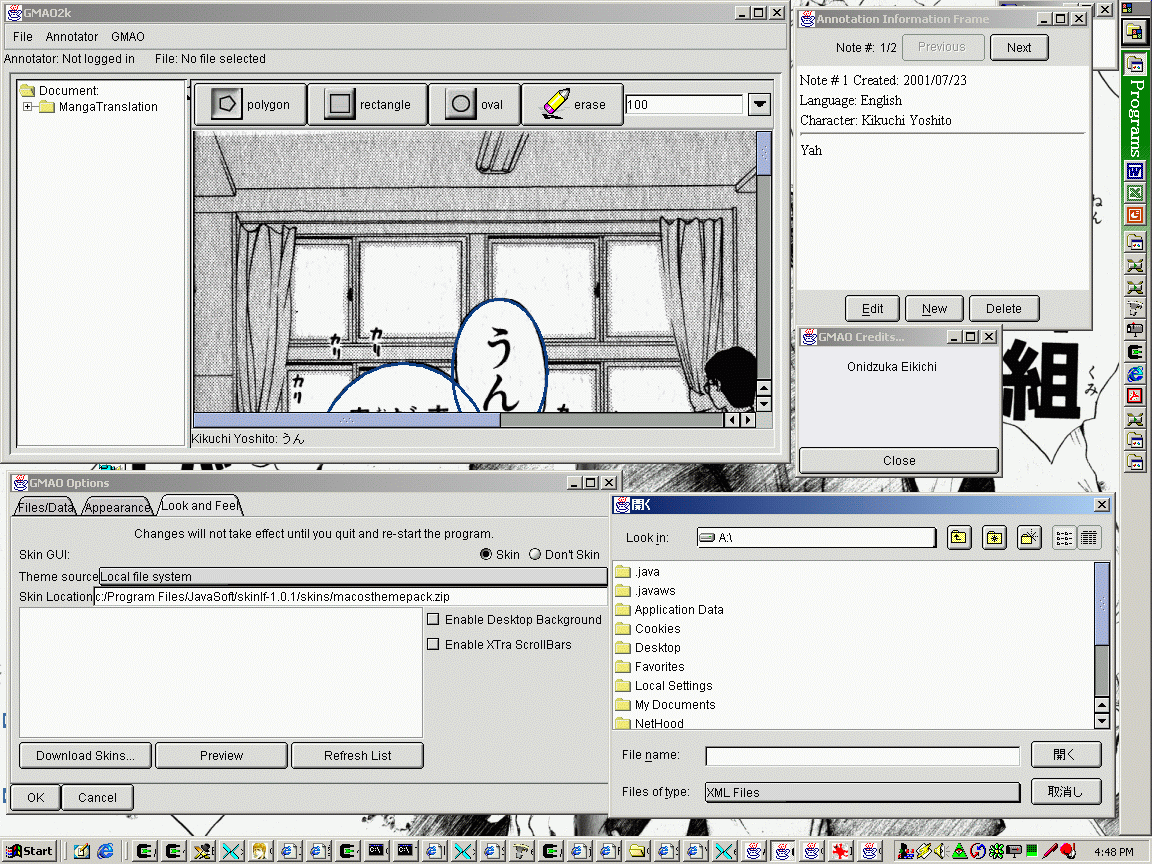This screenshot has width=1152, height=864.
Task: Expand the MangaTranslation tree node
Action: 27,107
